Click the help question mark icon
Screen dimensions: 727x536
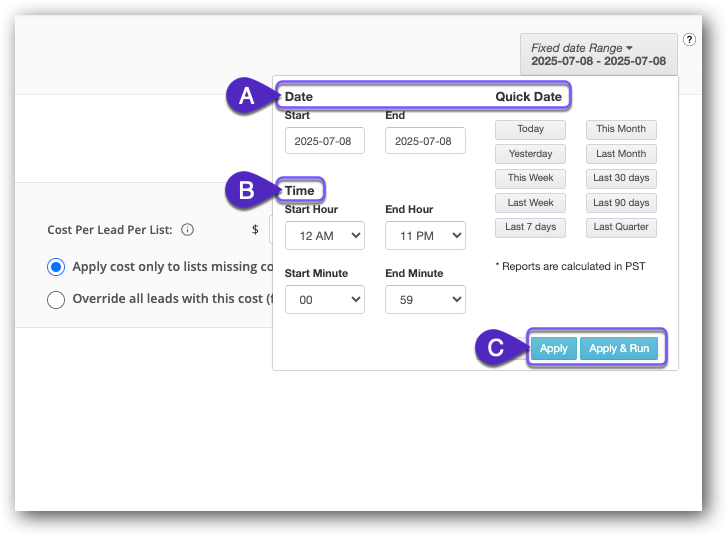689,40
